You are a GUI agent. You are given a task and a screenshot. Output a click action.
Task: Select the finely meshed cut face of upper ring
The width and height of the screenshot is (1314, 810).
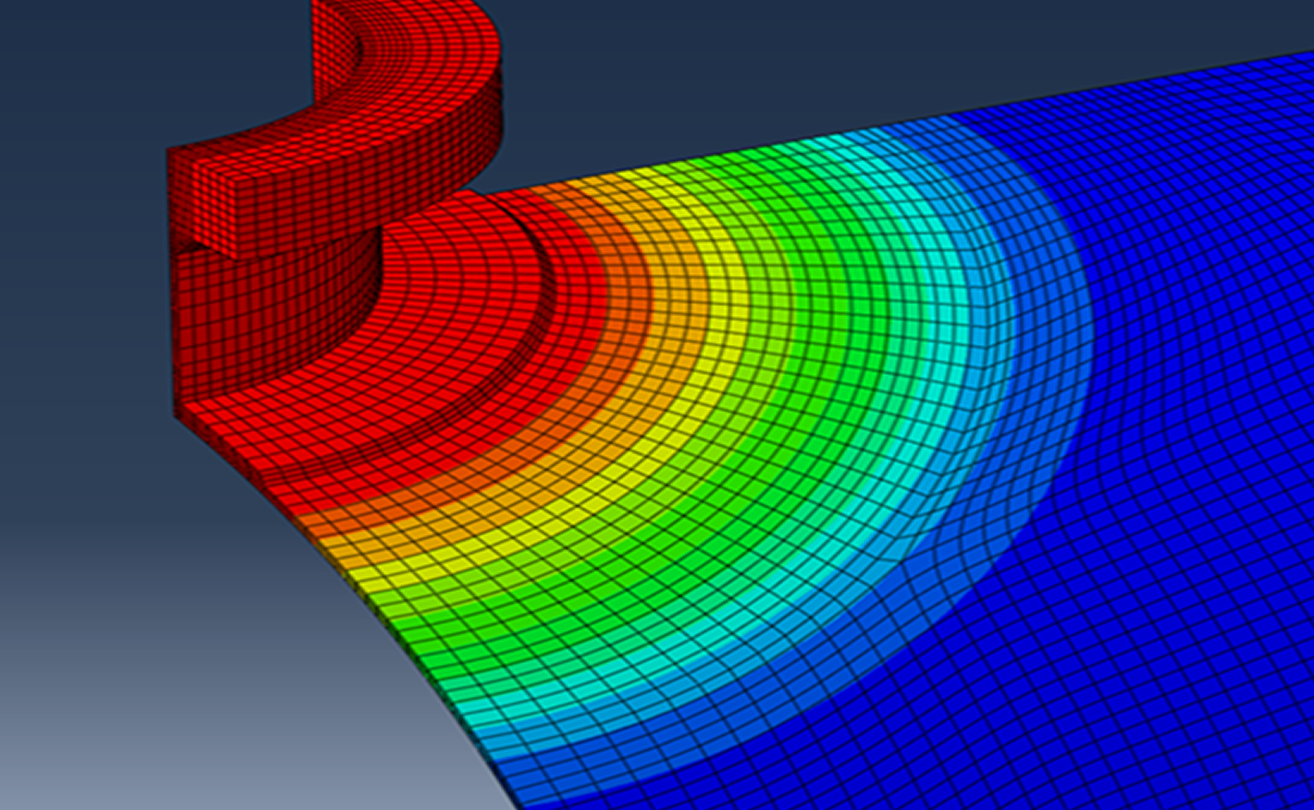point(205,200)
